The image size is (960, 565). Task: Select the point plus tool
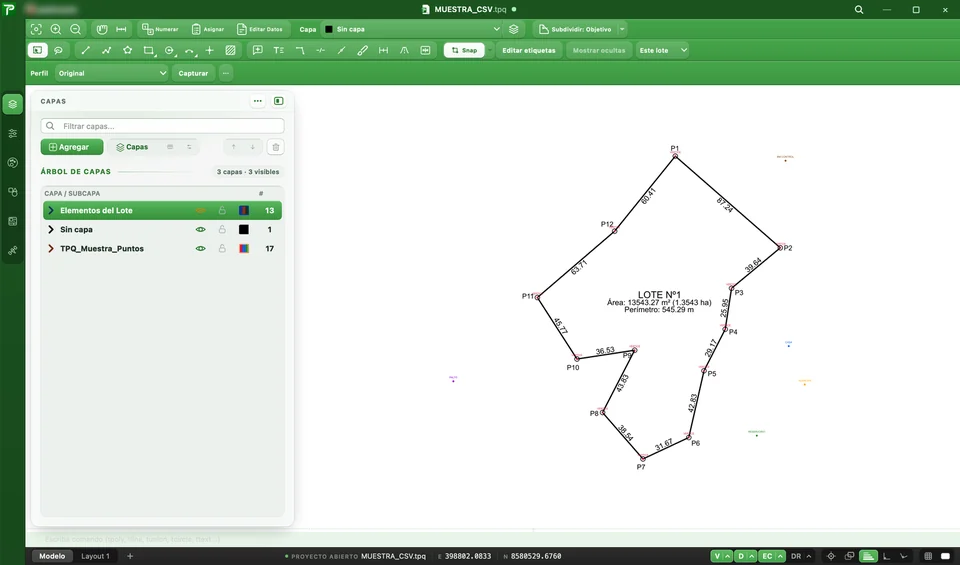click(x=209, y=50)
